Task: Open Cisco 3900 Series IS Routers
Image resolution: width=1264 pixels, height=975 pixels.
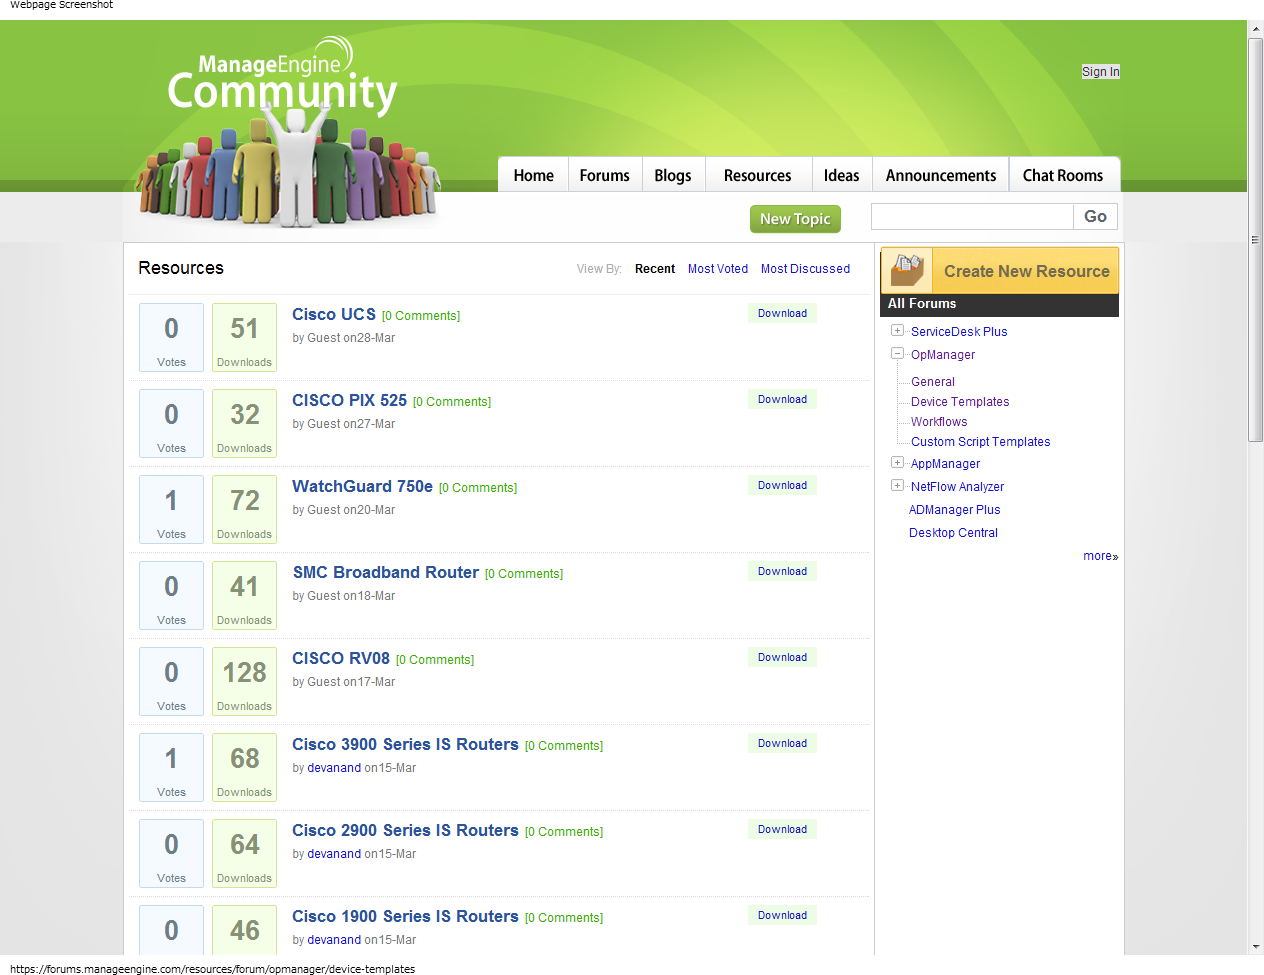Action: tap(405, 744)
